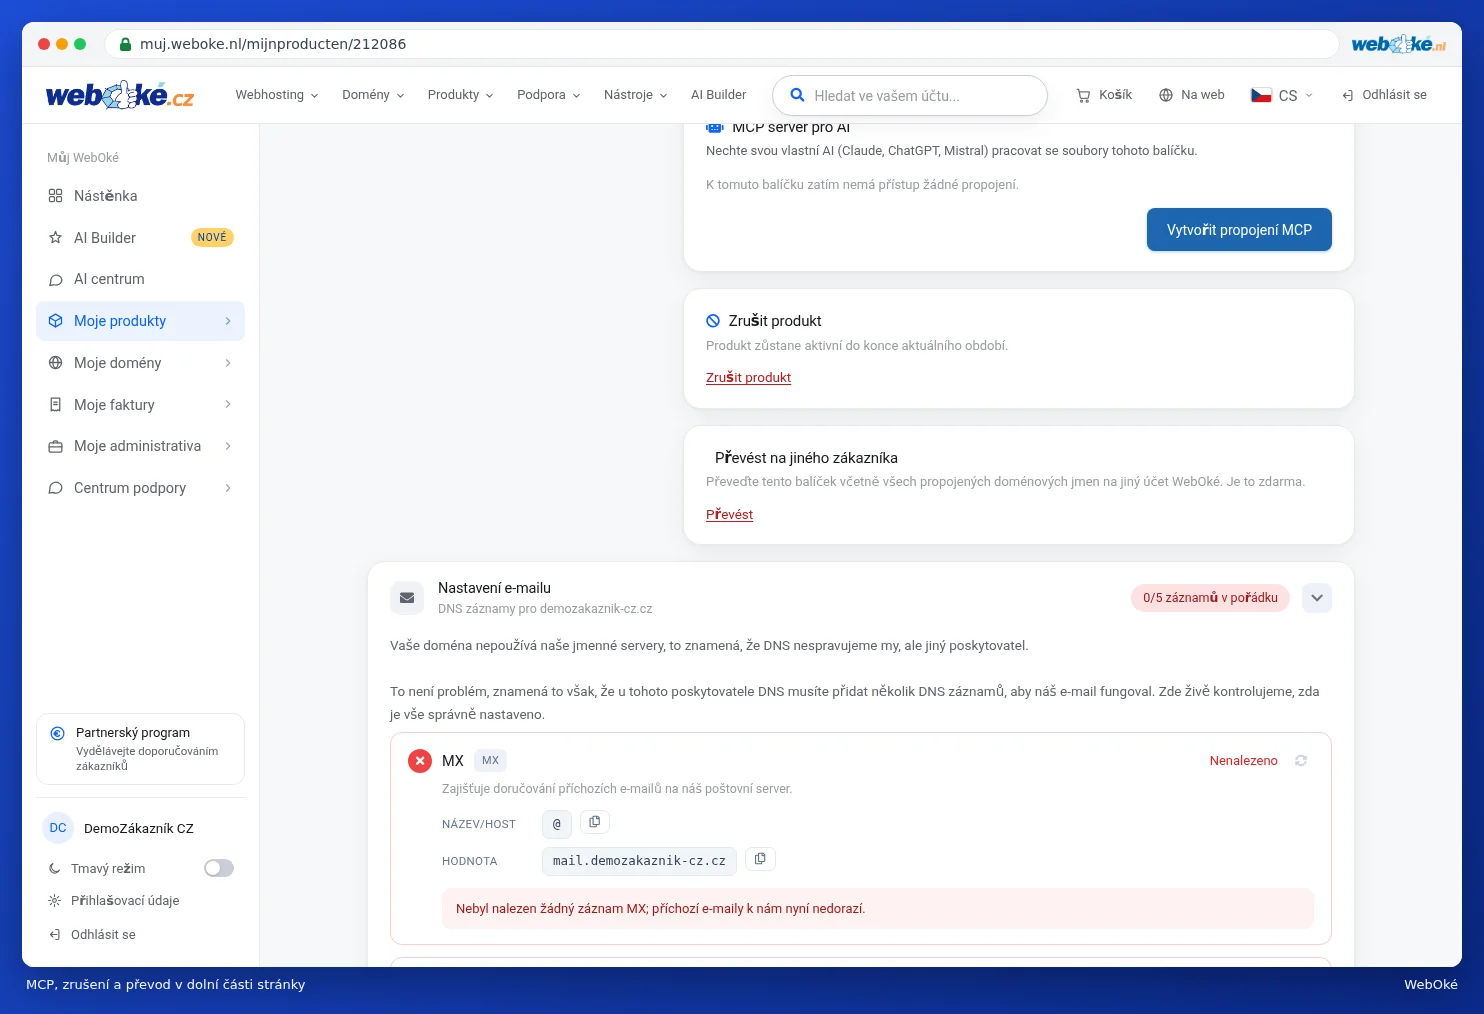Open the Košík shopping cart

[x=1104, y=95]
